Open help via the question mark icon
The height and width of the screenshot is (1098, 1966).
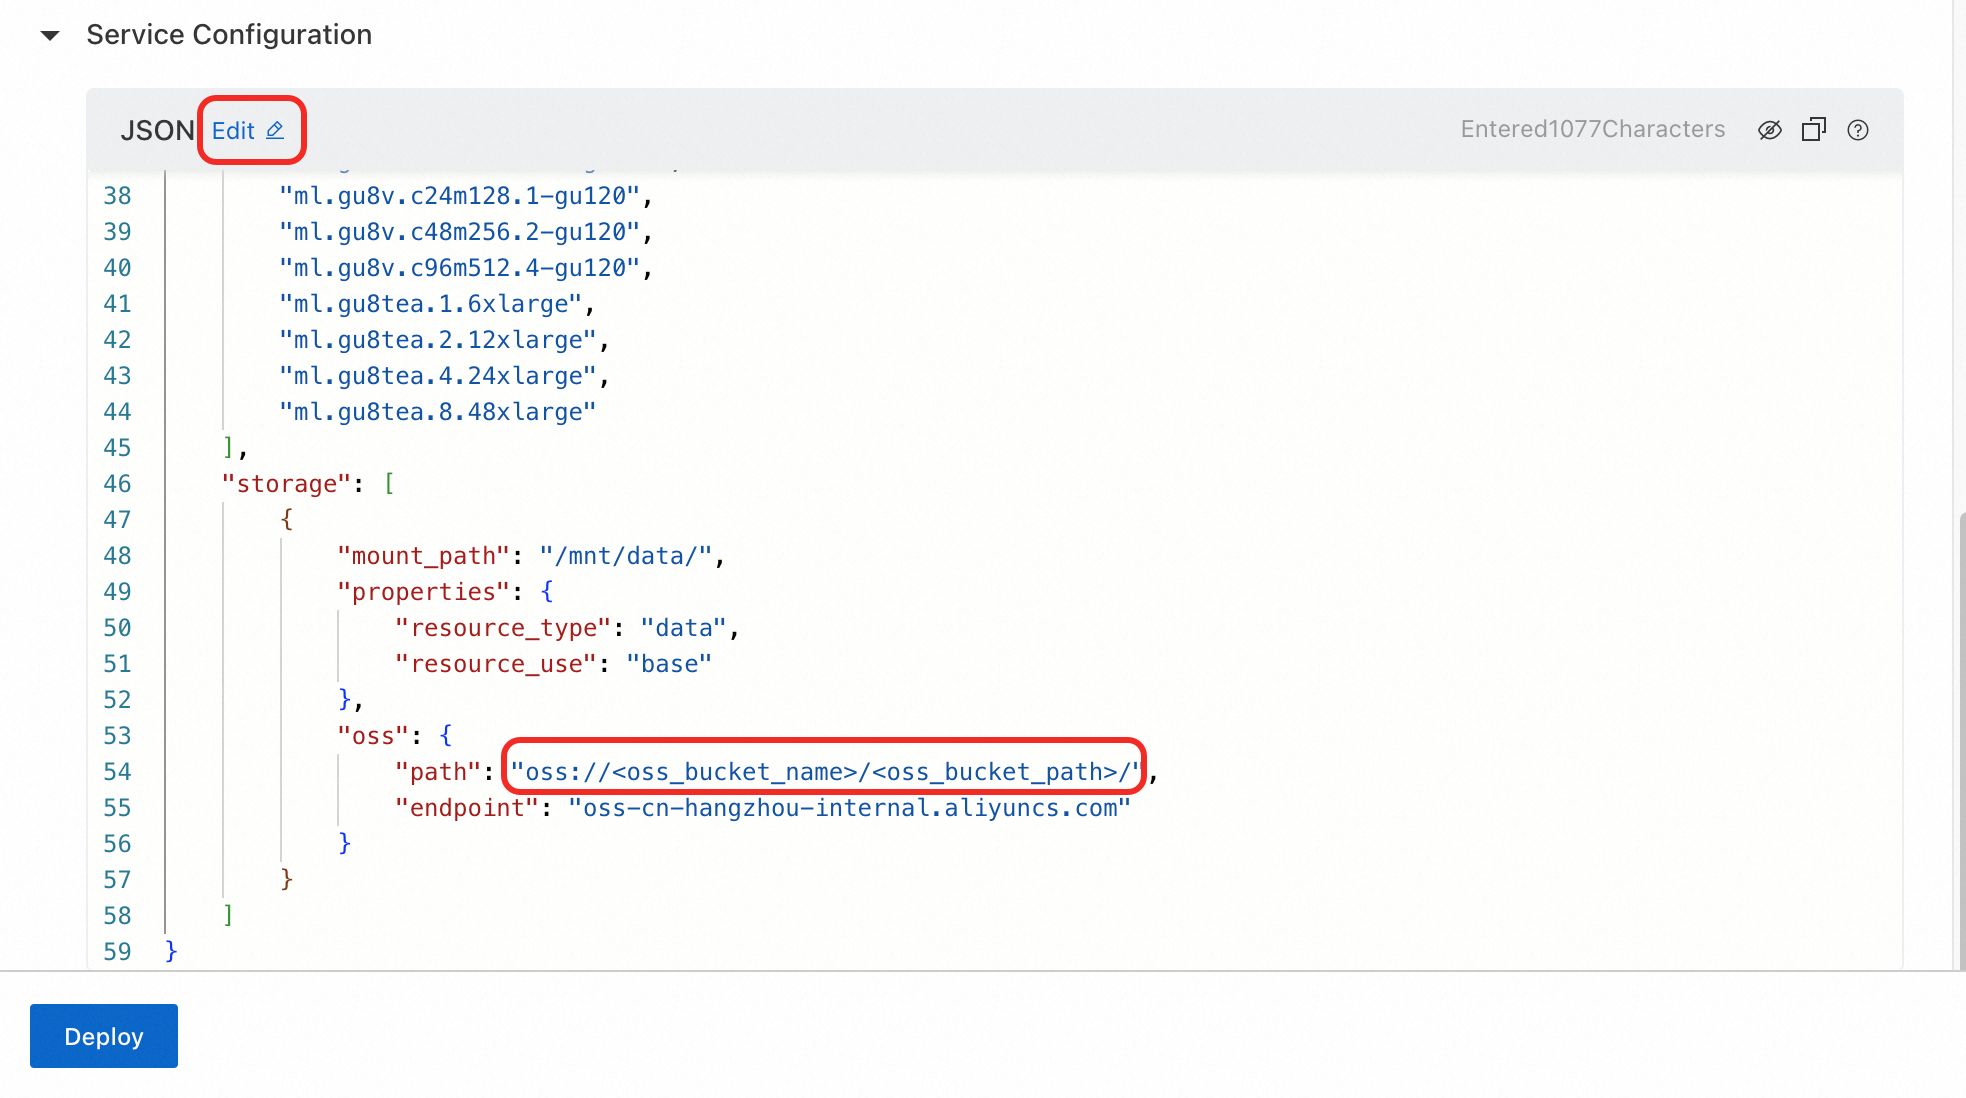coord(1857,130)
